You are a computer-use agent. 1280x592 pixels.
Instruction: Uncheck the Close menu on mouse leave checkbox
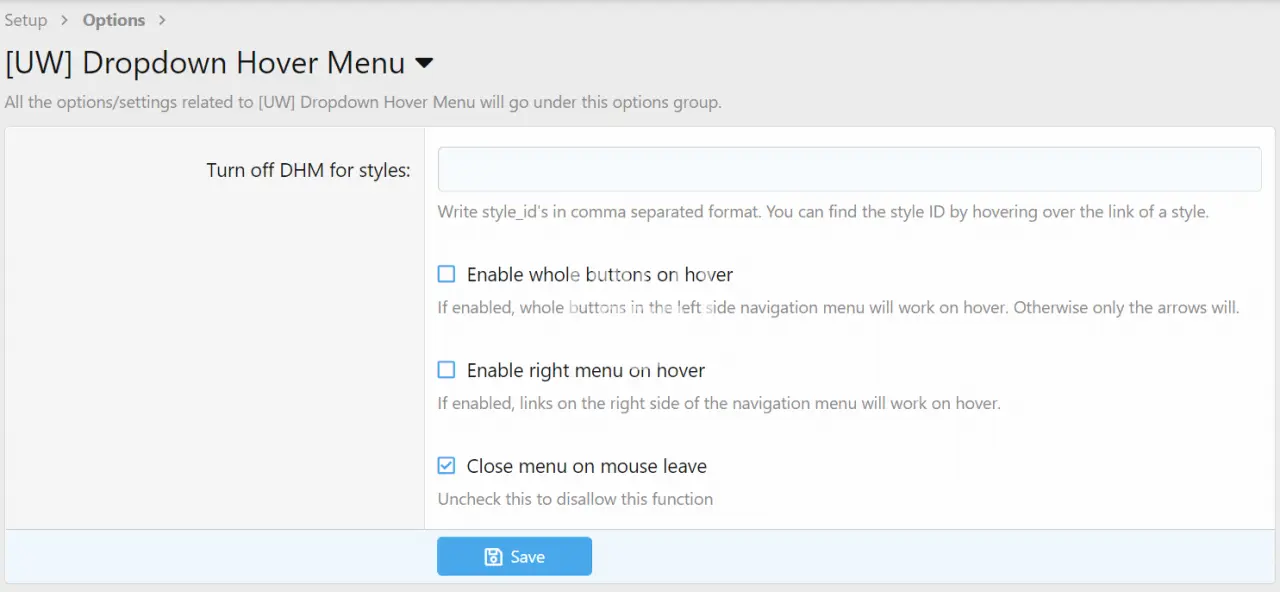(447, 466)
